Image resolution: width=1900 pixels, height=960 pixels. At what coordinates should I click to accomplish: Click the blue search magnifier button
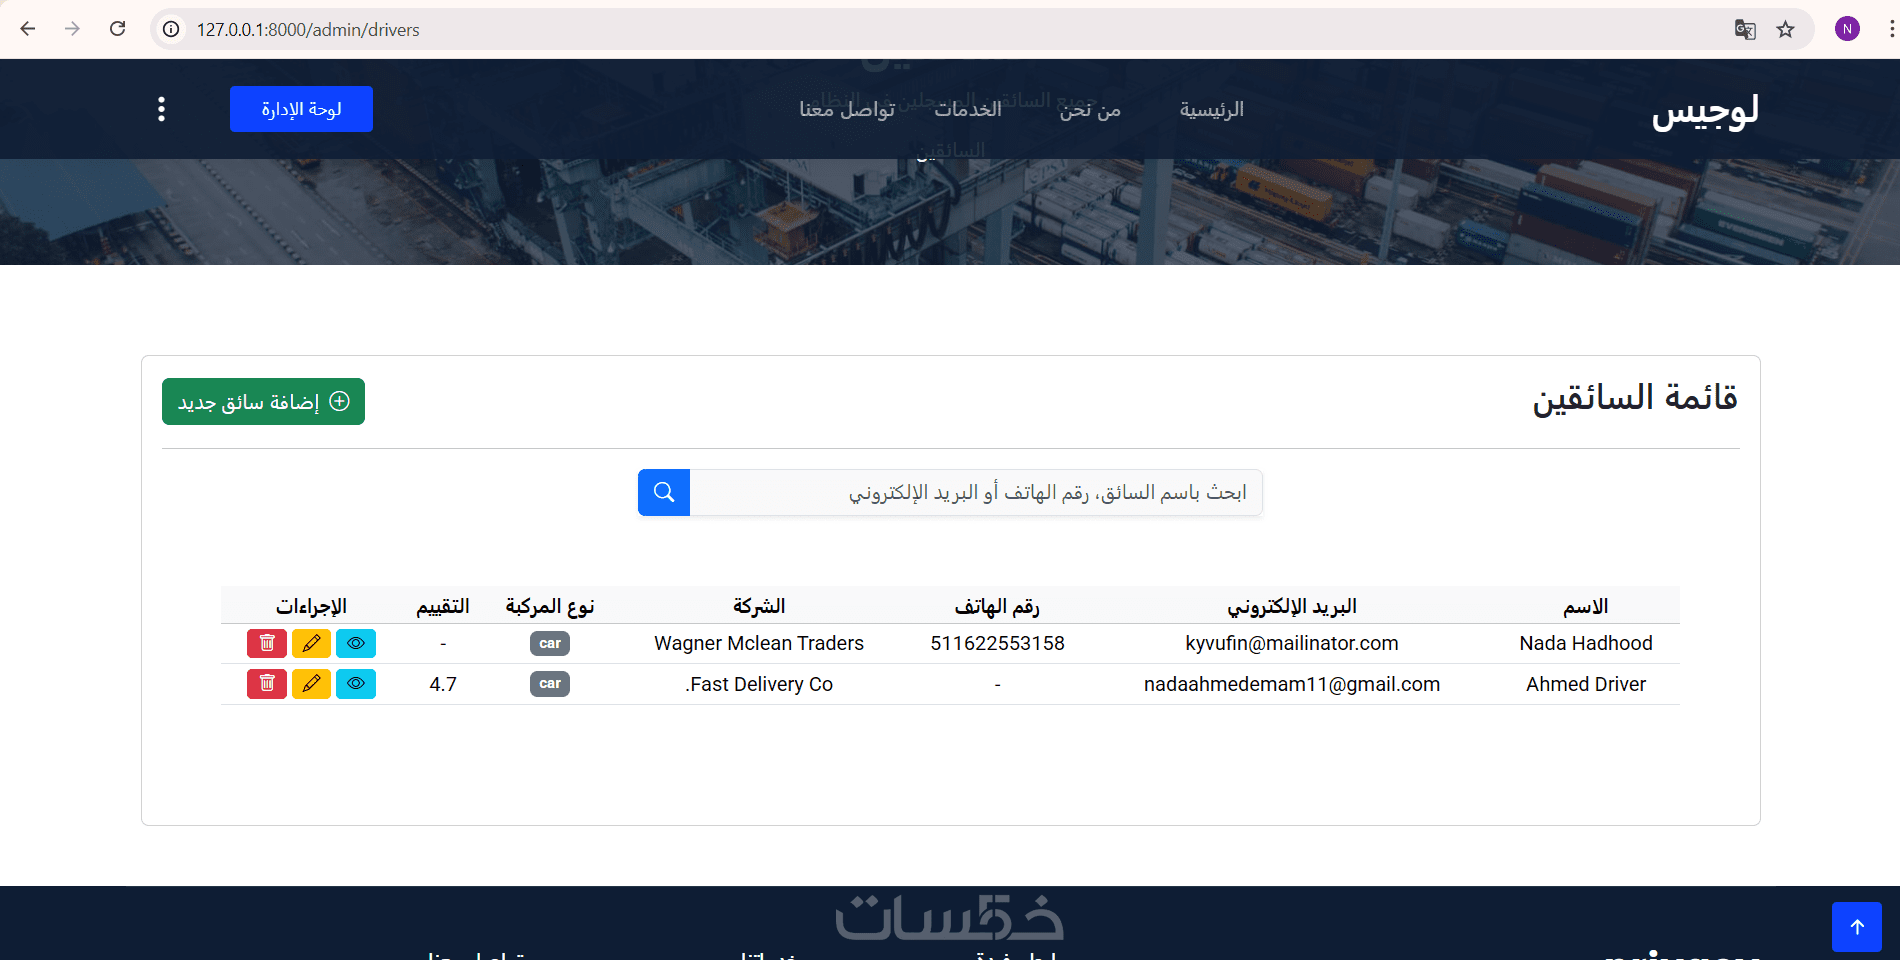tap(664, 493)
